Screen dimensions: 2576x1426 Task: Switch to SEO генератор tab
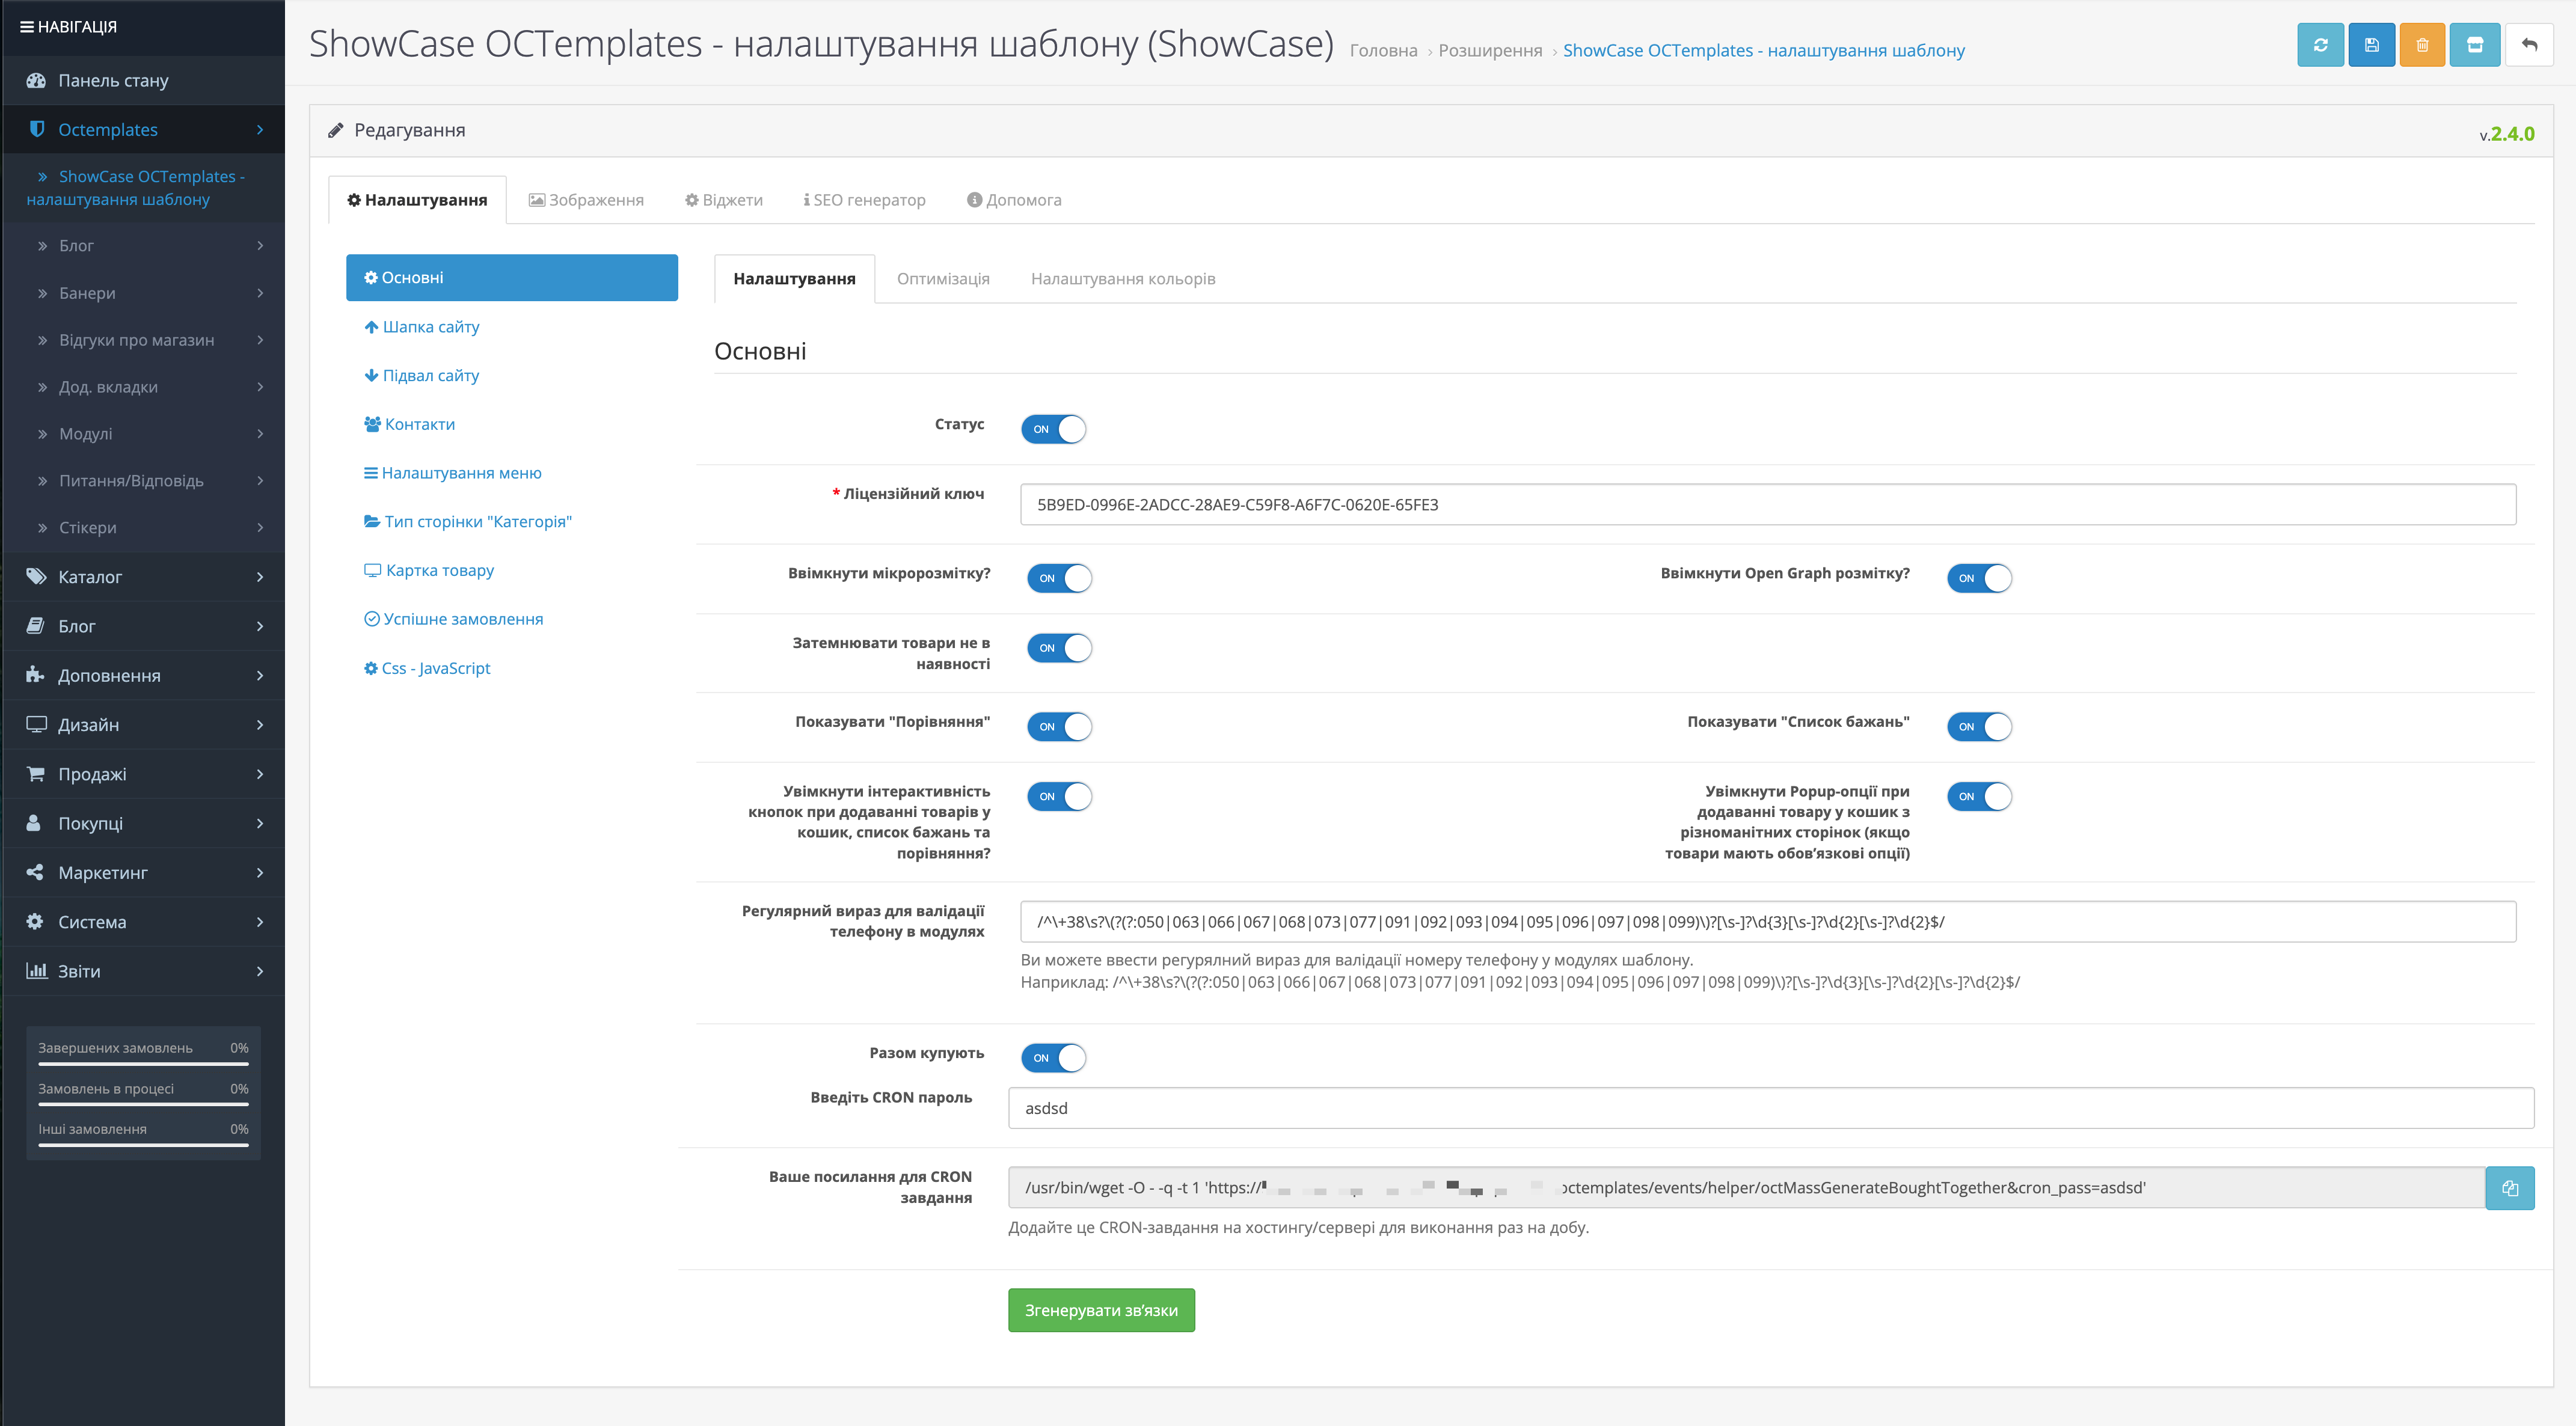click(865, 200)
